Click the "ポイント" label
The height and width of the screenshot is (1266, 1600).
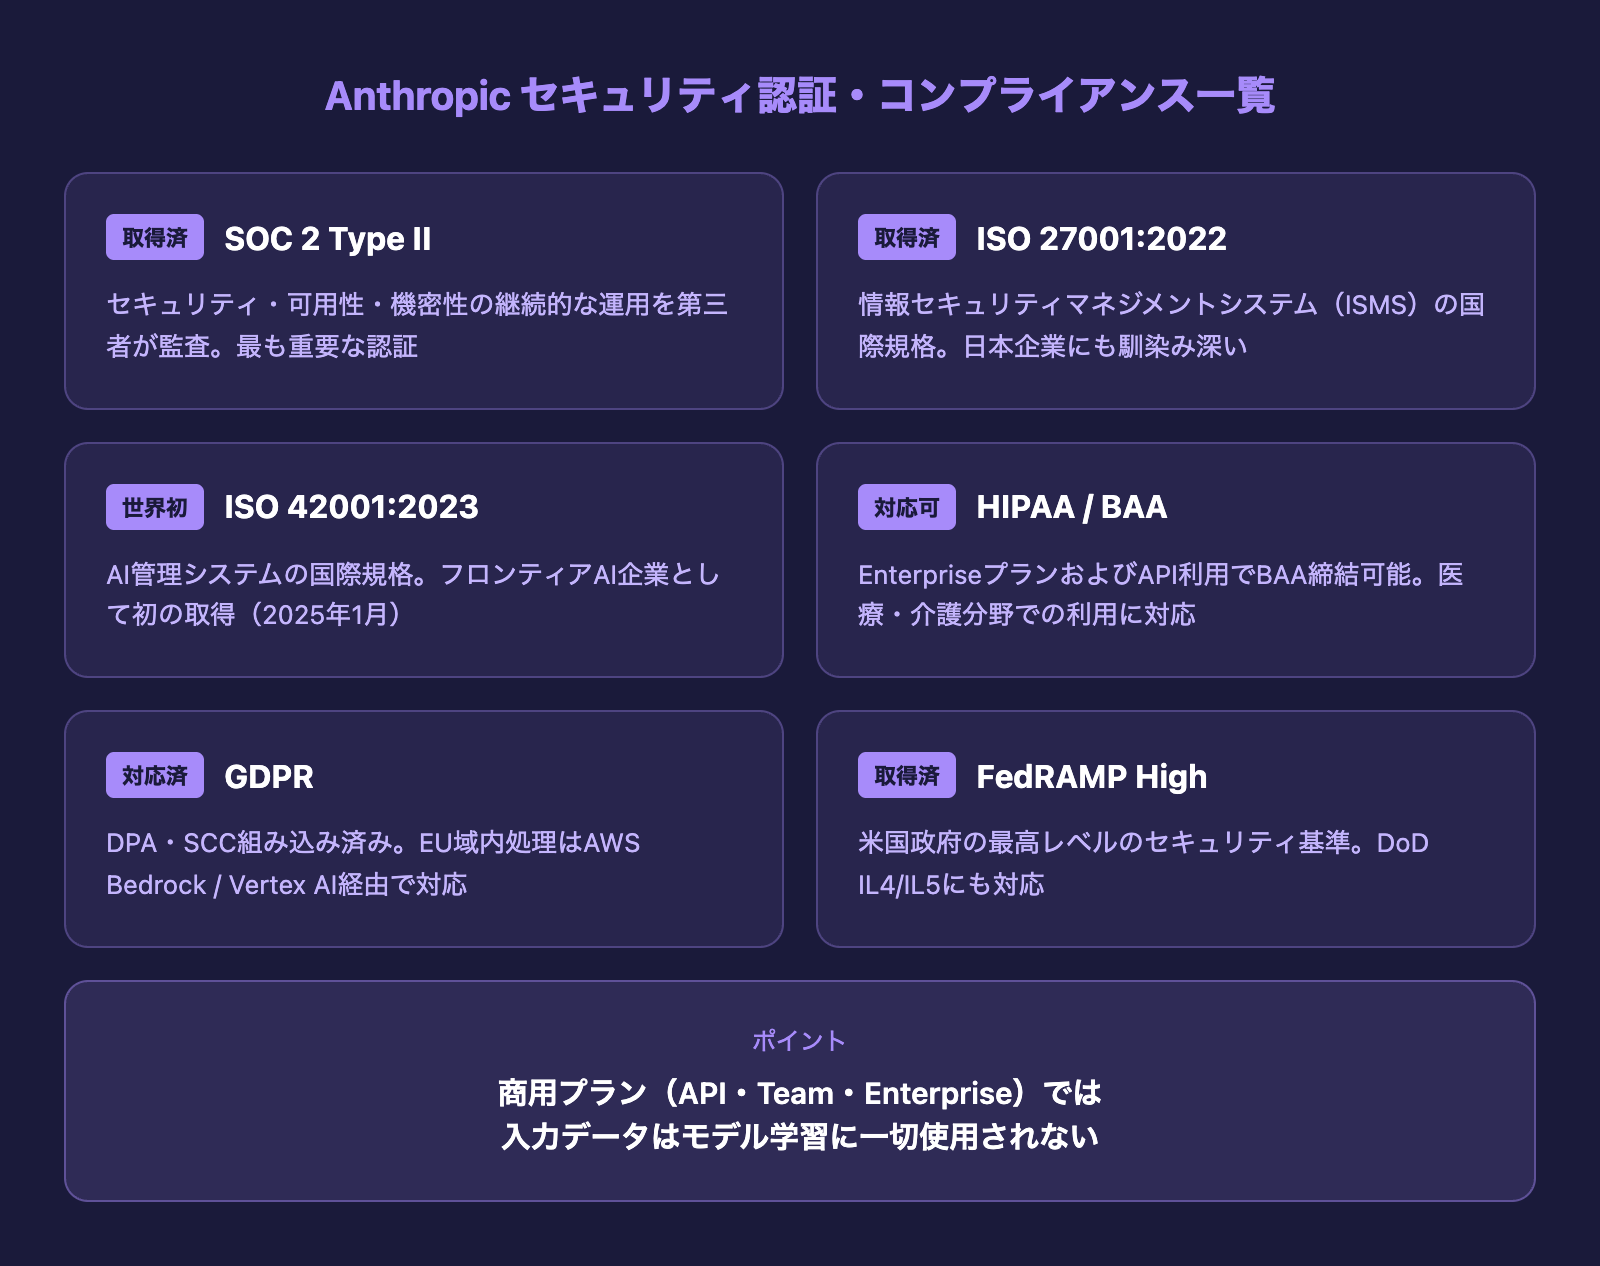799,1041
